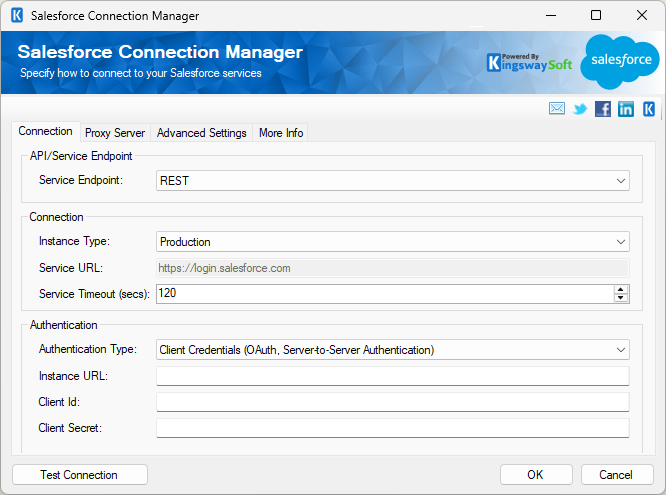Click the Powered By KingswaySoft logo
The image size is (666, 495).
pyautogui.click(x=530, y=62)
